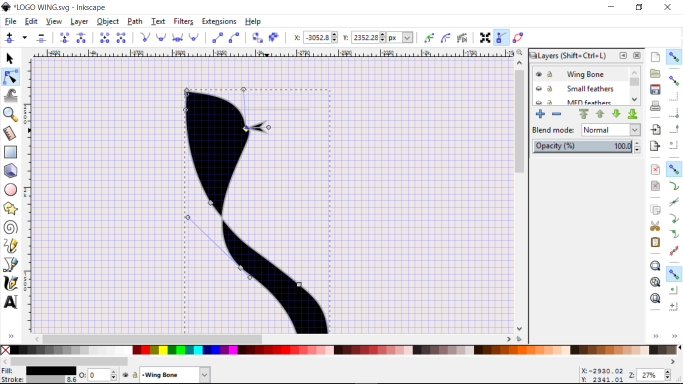Image resolution: width=683 pixels, height=384 pixels.
Task: Convert object to path icon
Action: click(257, 38)
